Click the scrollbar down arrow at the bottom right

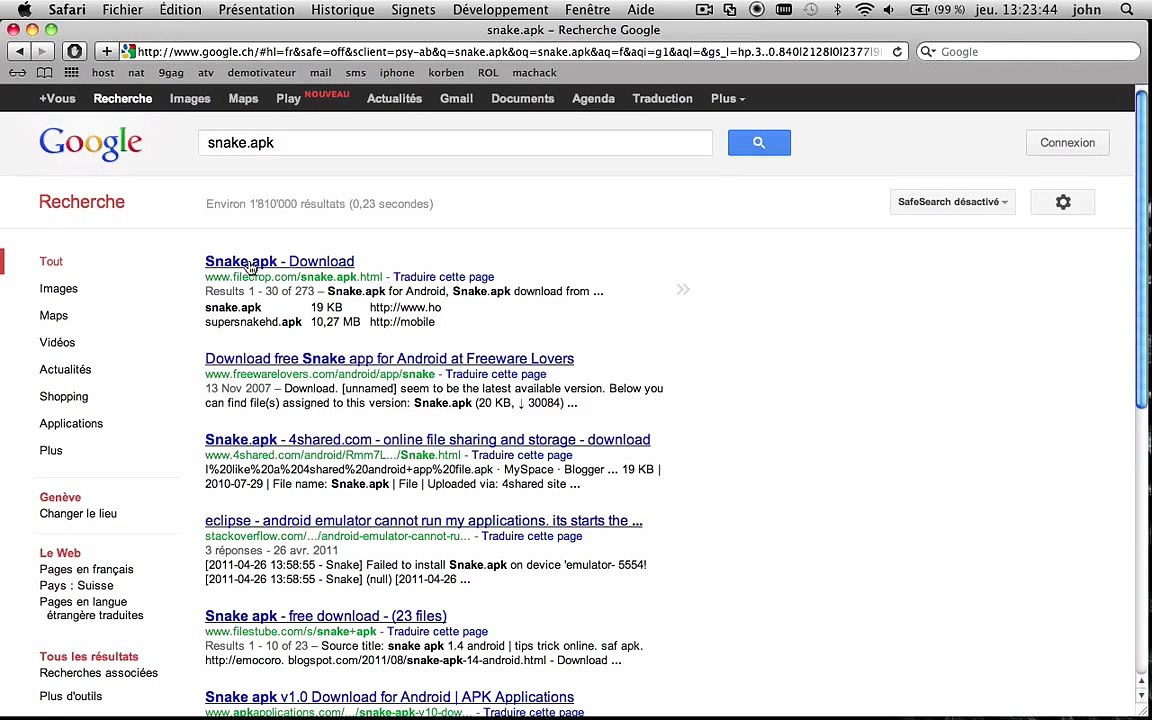[1141, 694]
